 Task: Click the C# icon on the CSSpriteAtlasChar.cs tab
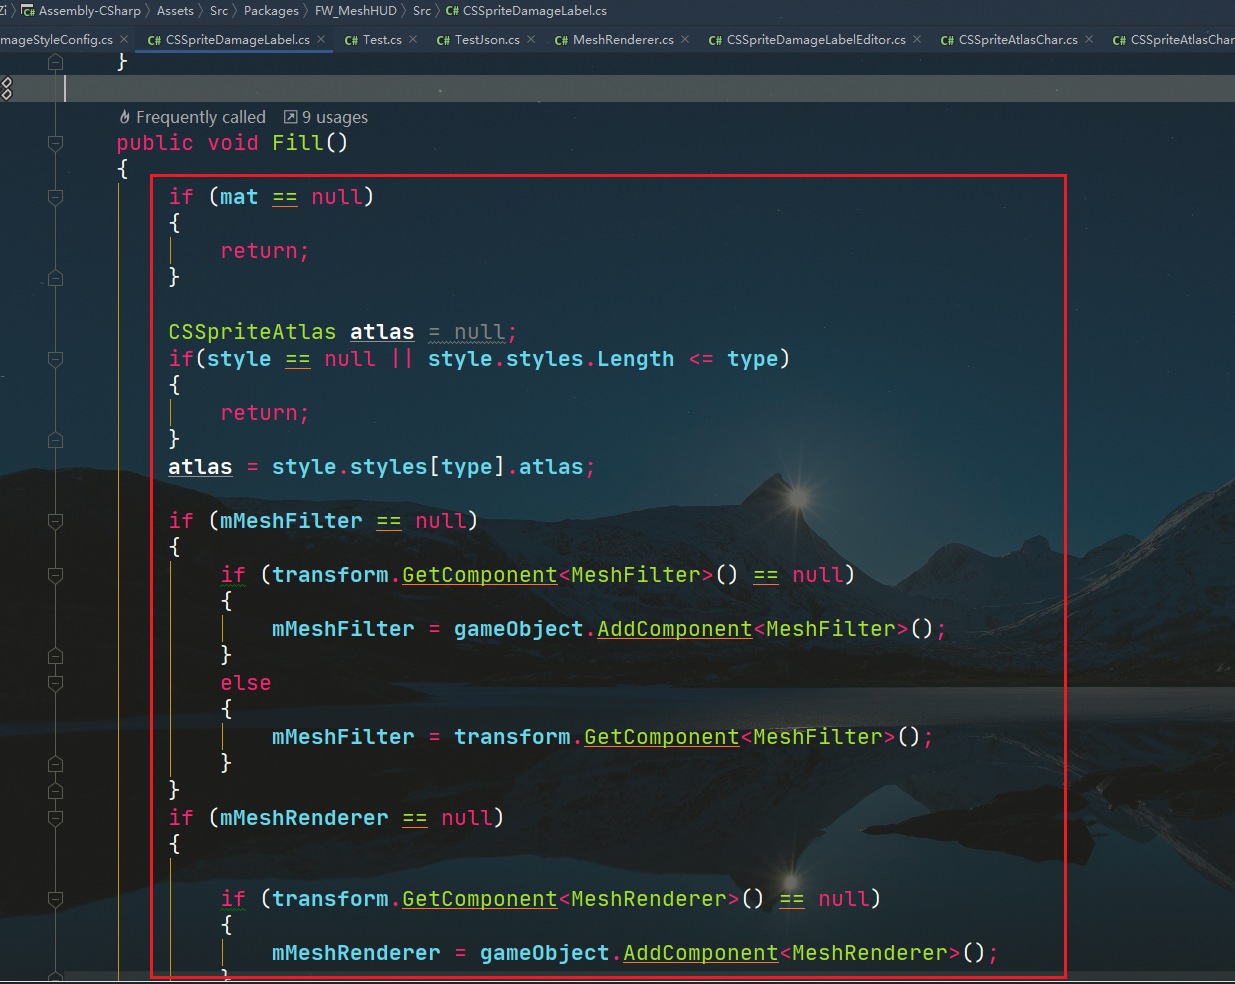947,40
